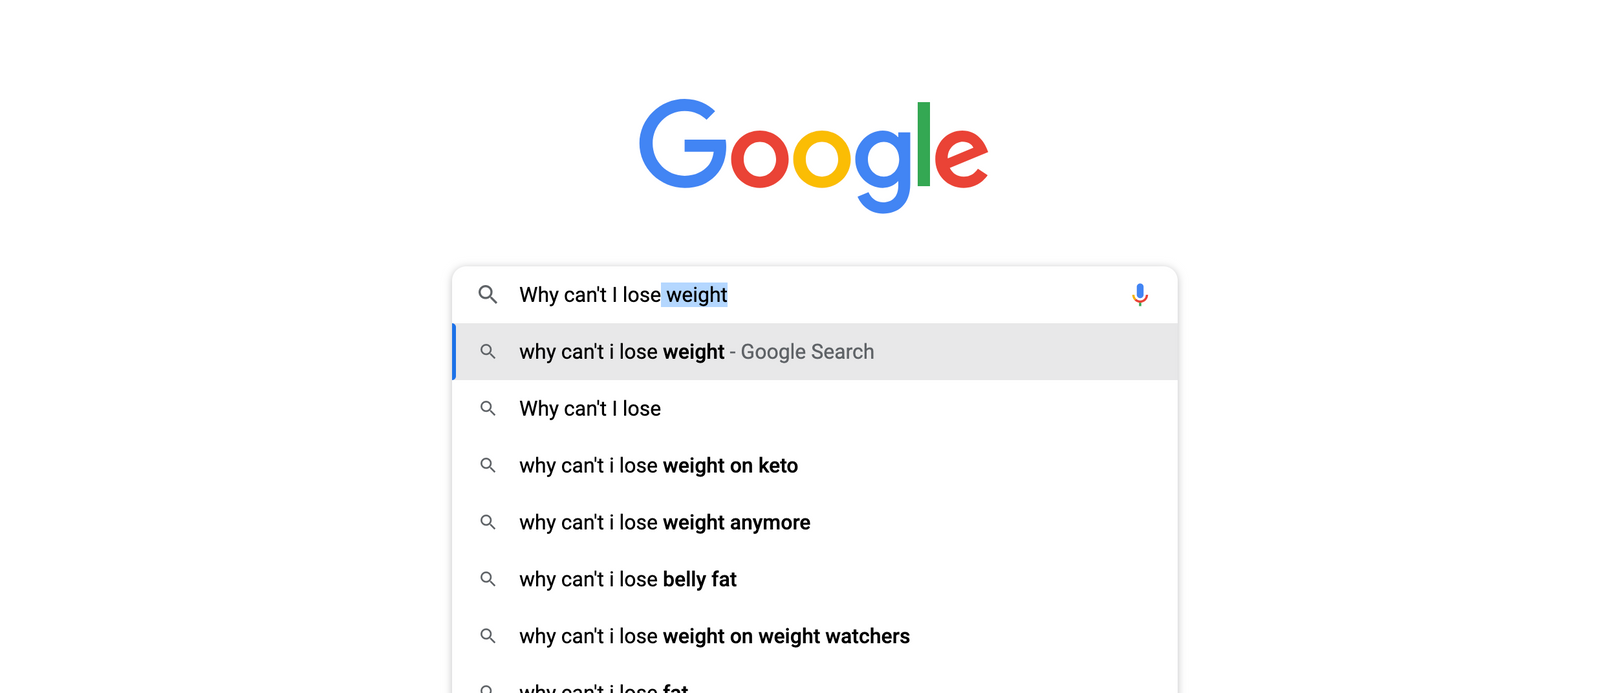Focus the search text input field
1600x693 pixels.
pos(900,295)
